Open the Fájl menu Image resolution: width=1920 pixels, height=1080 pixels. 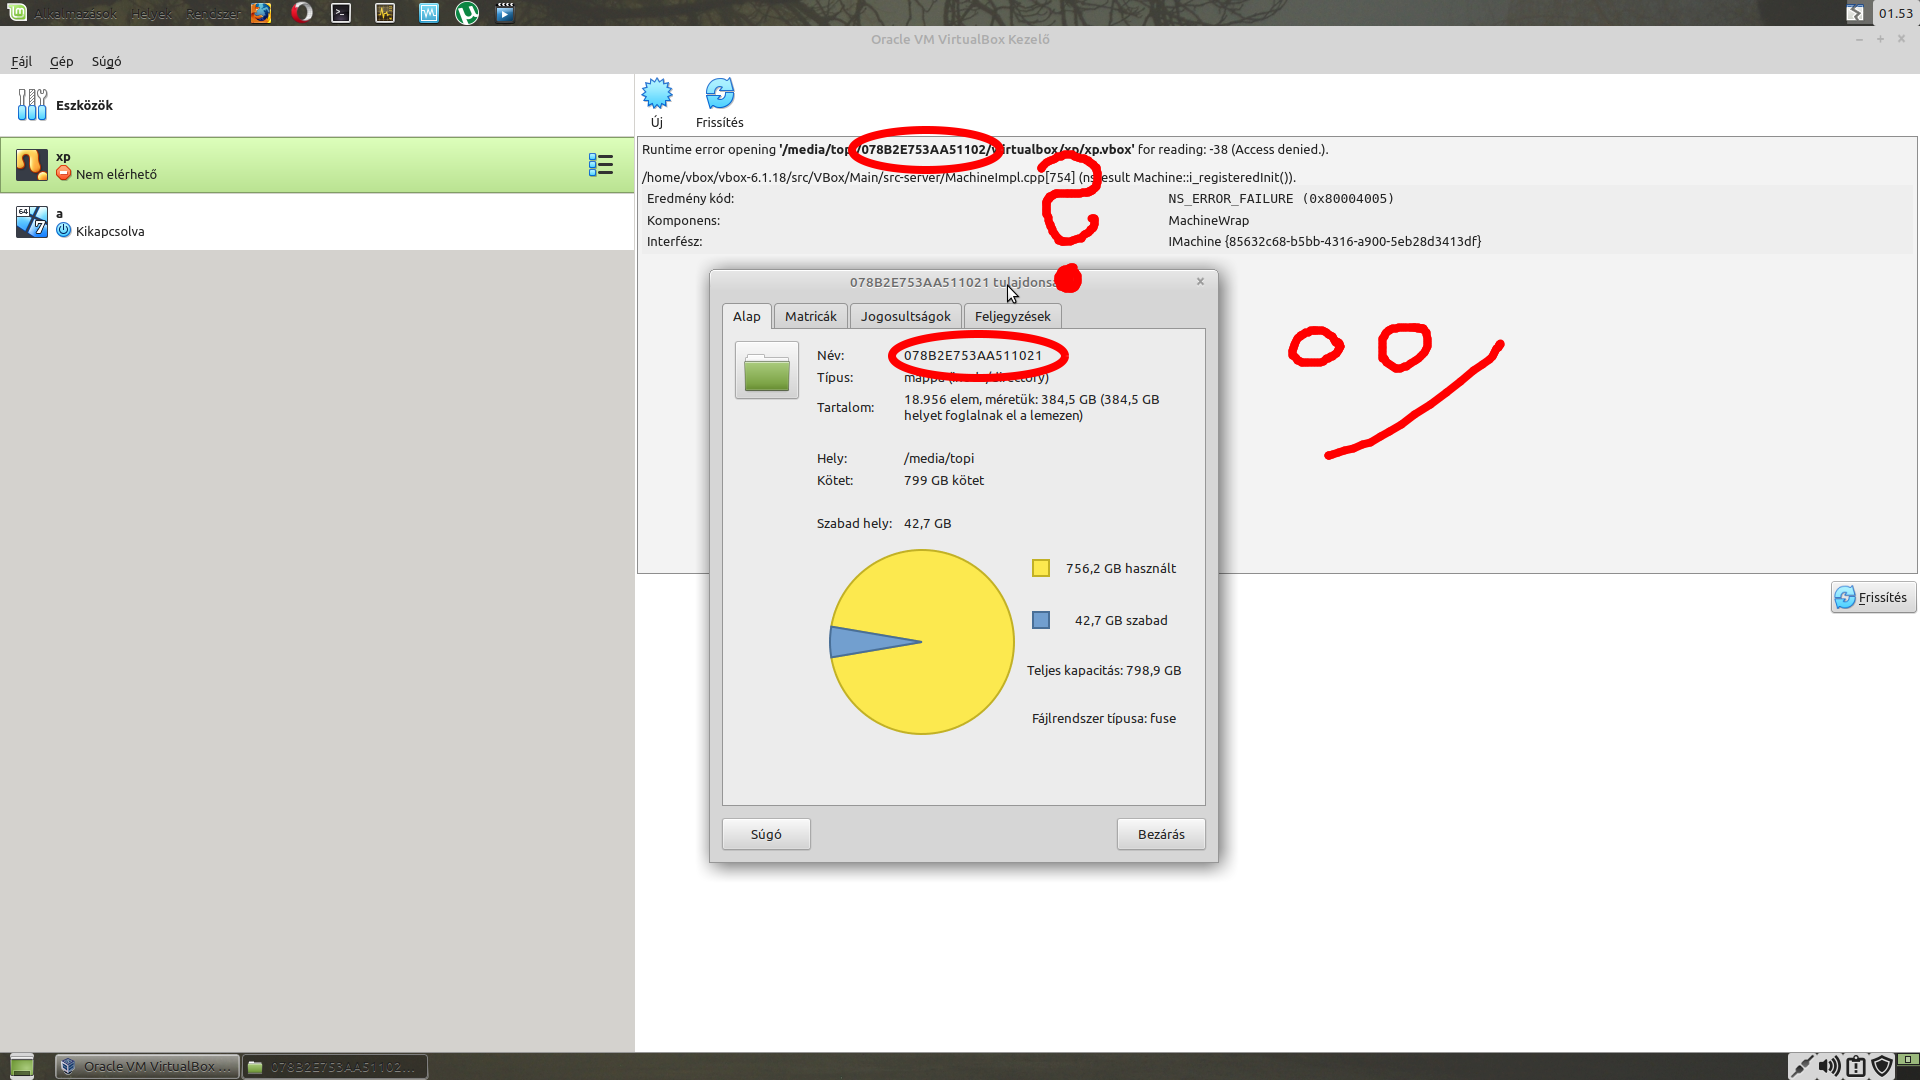pos(21,61)
